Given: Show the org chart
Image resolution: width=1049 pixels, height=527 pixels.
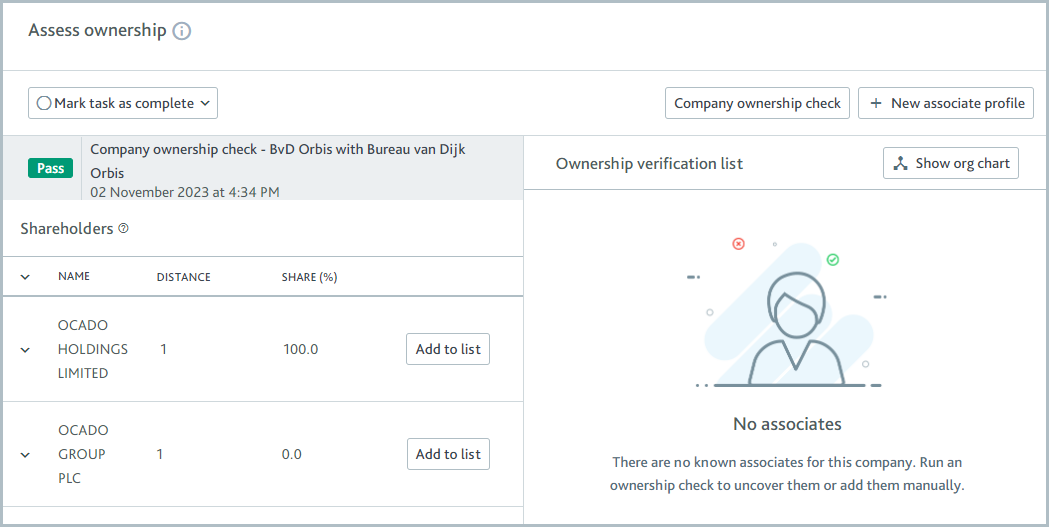Looking at the screenshot, I should (951, 163).
